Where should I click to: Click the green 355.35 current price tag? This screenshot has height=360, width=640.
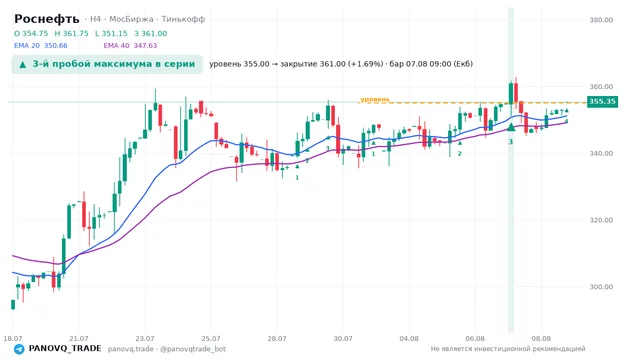coord(602,101)
